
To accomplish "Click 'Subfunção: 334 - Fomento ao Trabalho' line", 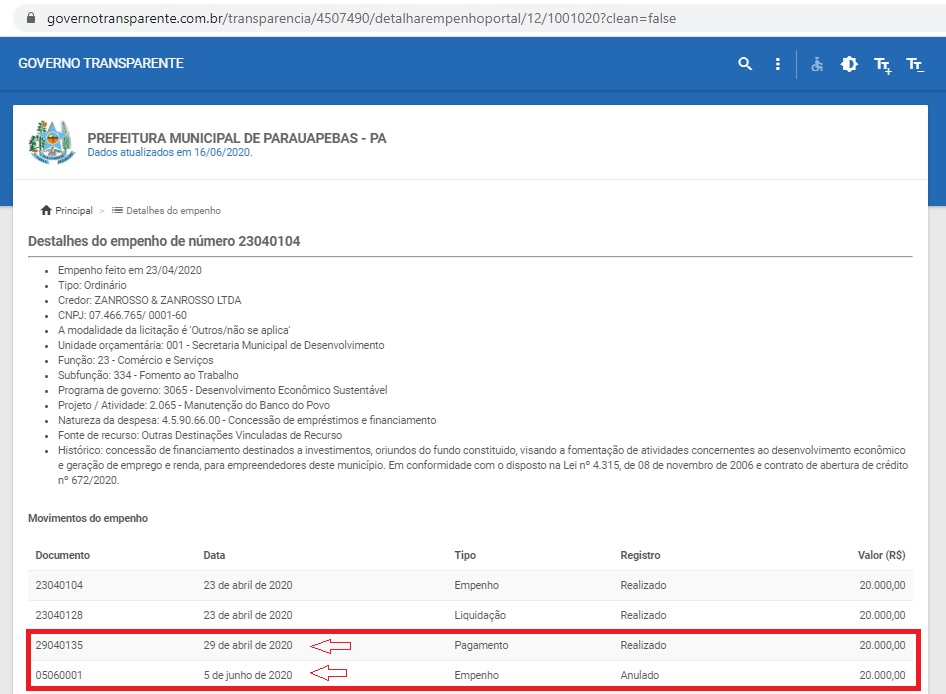I will click(148, 375).
